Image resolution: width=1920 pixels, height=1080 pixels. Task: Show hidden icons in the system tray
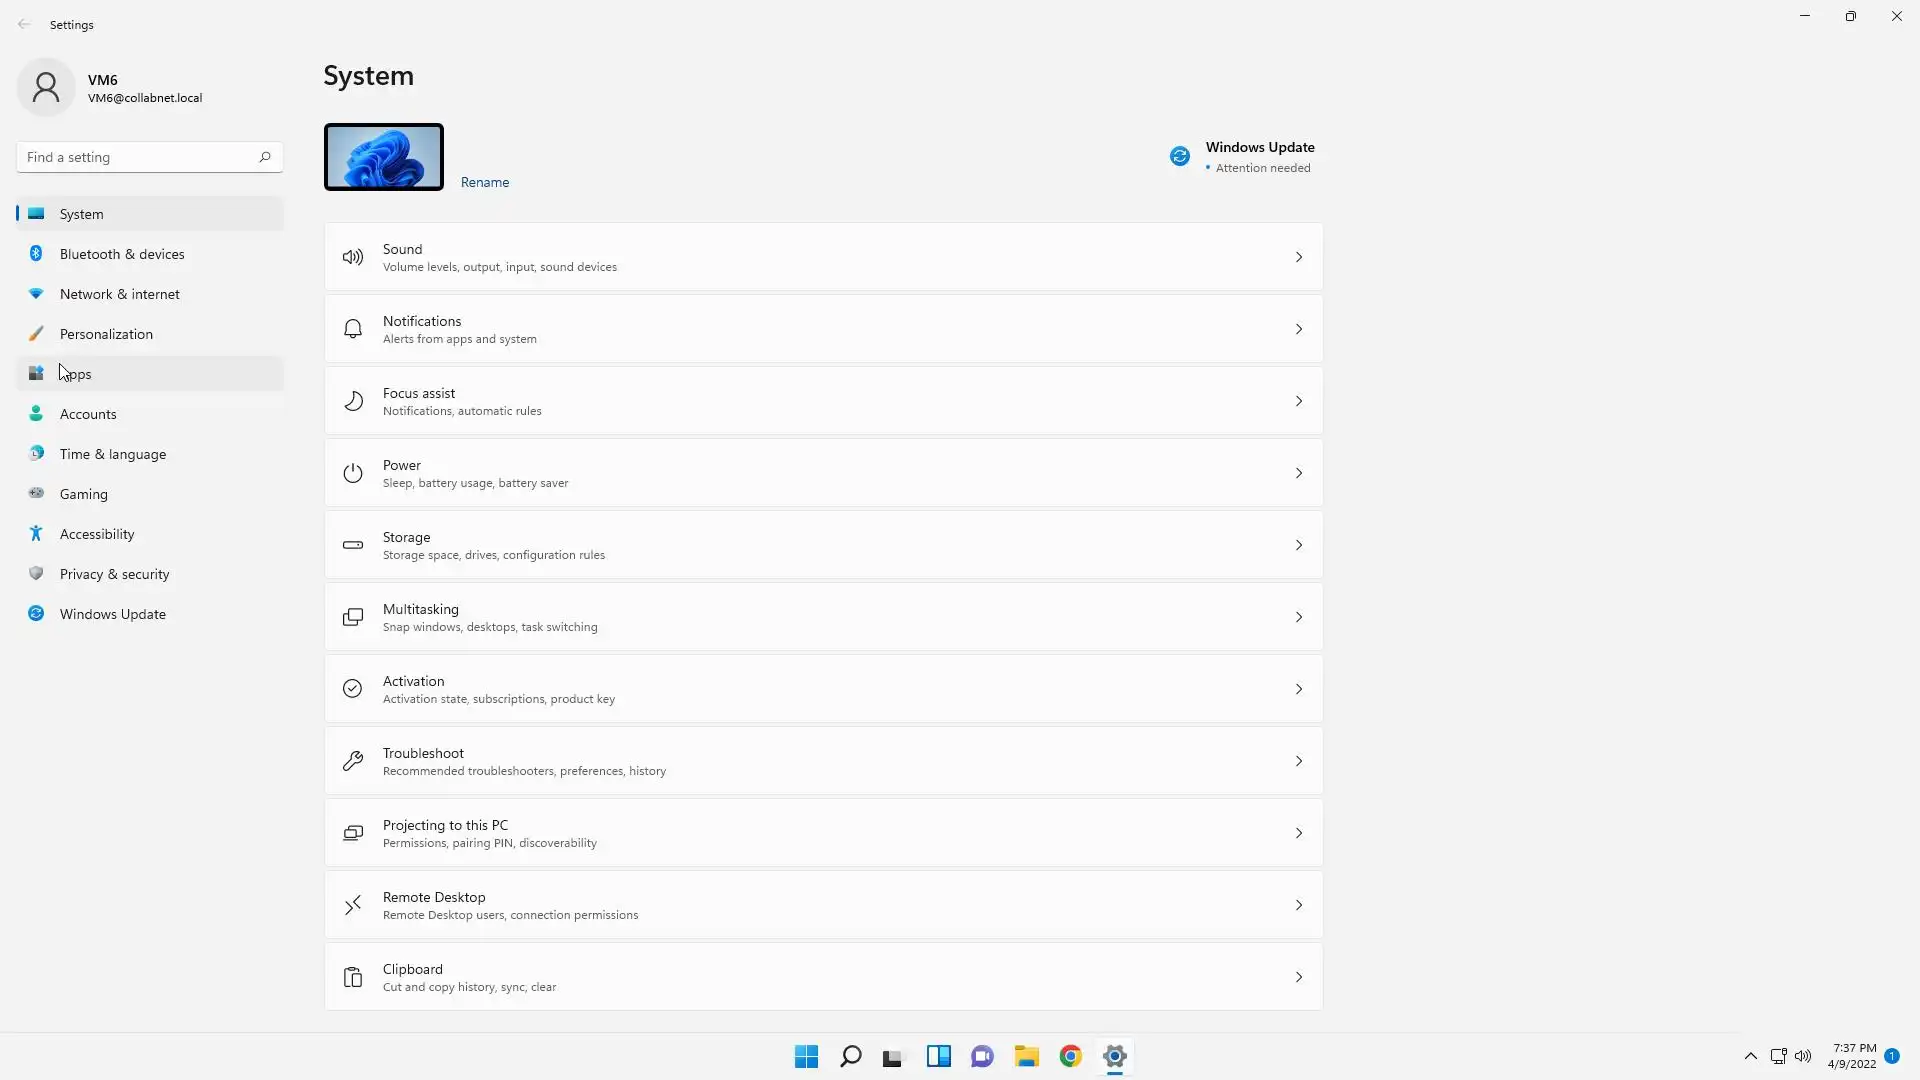(x=1750, y=1056)
